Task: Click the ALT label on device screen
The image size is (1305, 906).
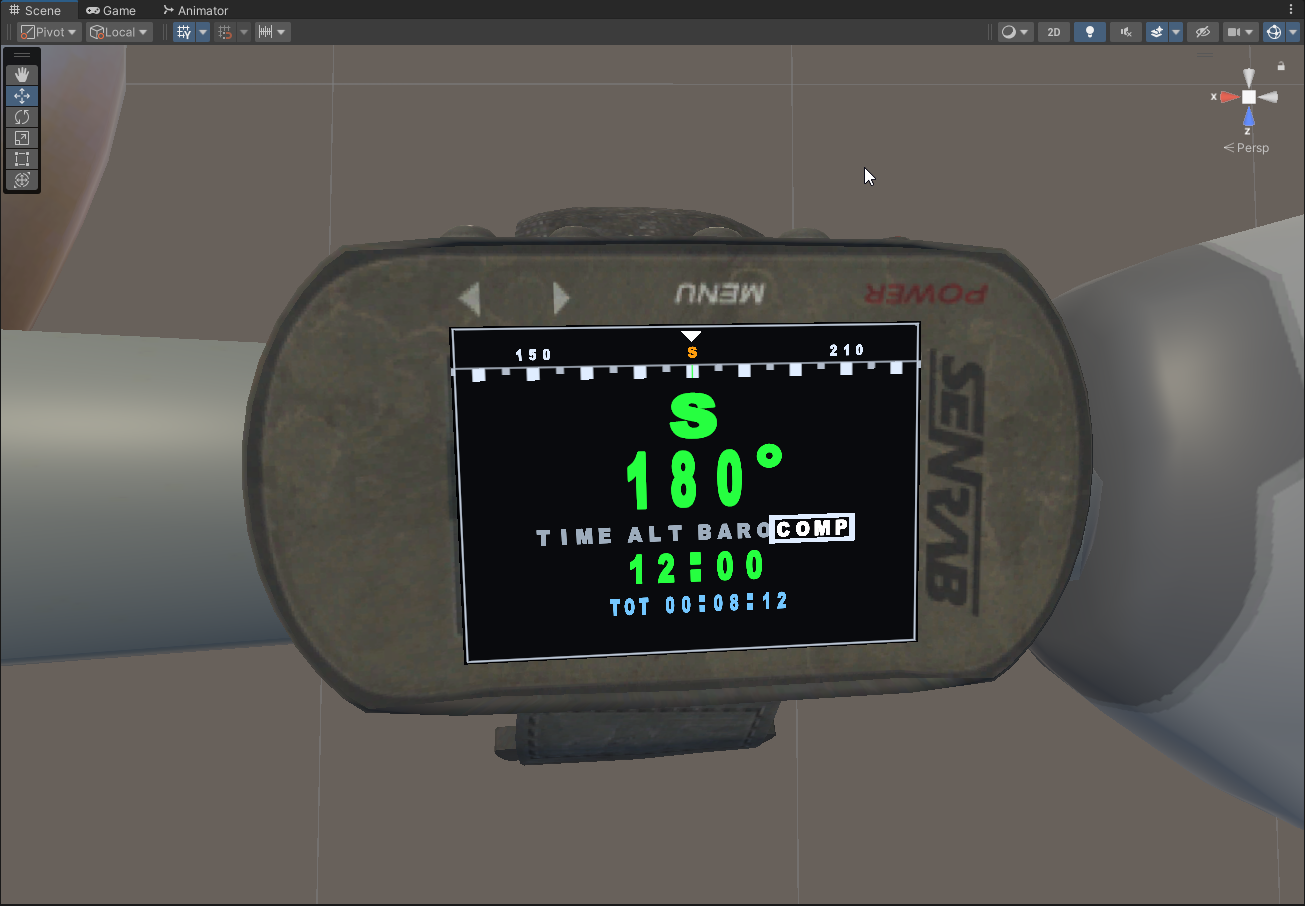Action: pyautogui.click(x=657, y=536)
